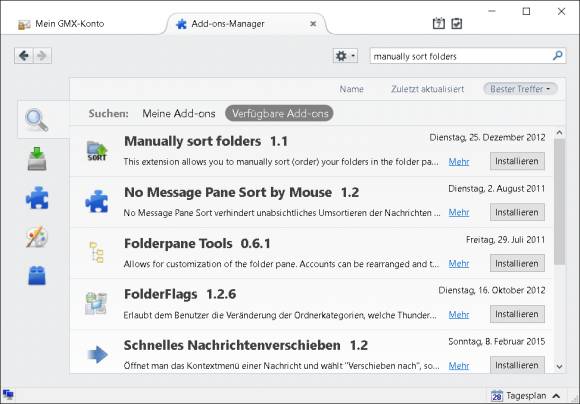Expand the Bester Treffer sort dropdown
Image resolution: width=580 pixels, height=404 pixels.
pyautogui.click(x=520, y=89)
